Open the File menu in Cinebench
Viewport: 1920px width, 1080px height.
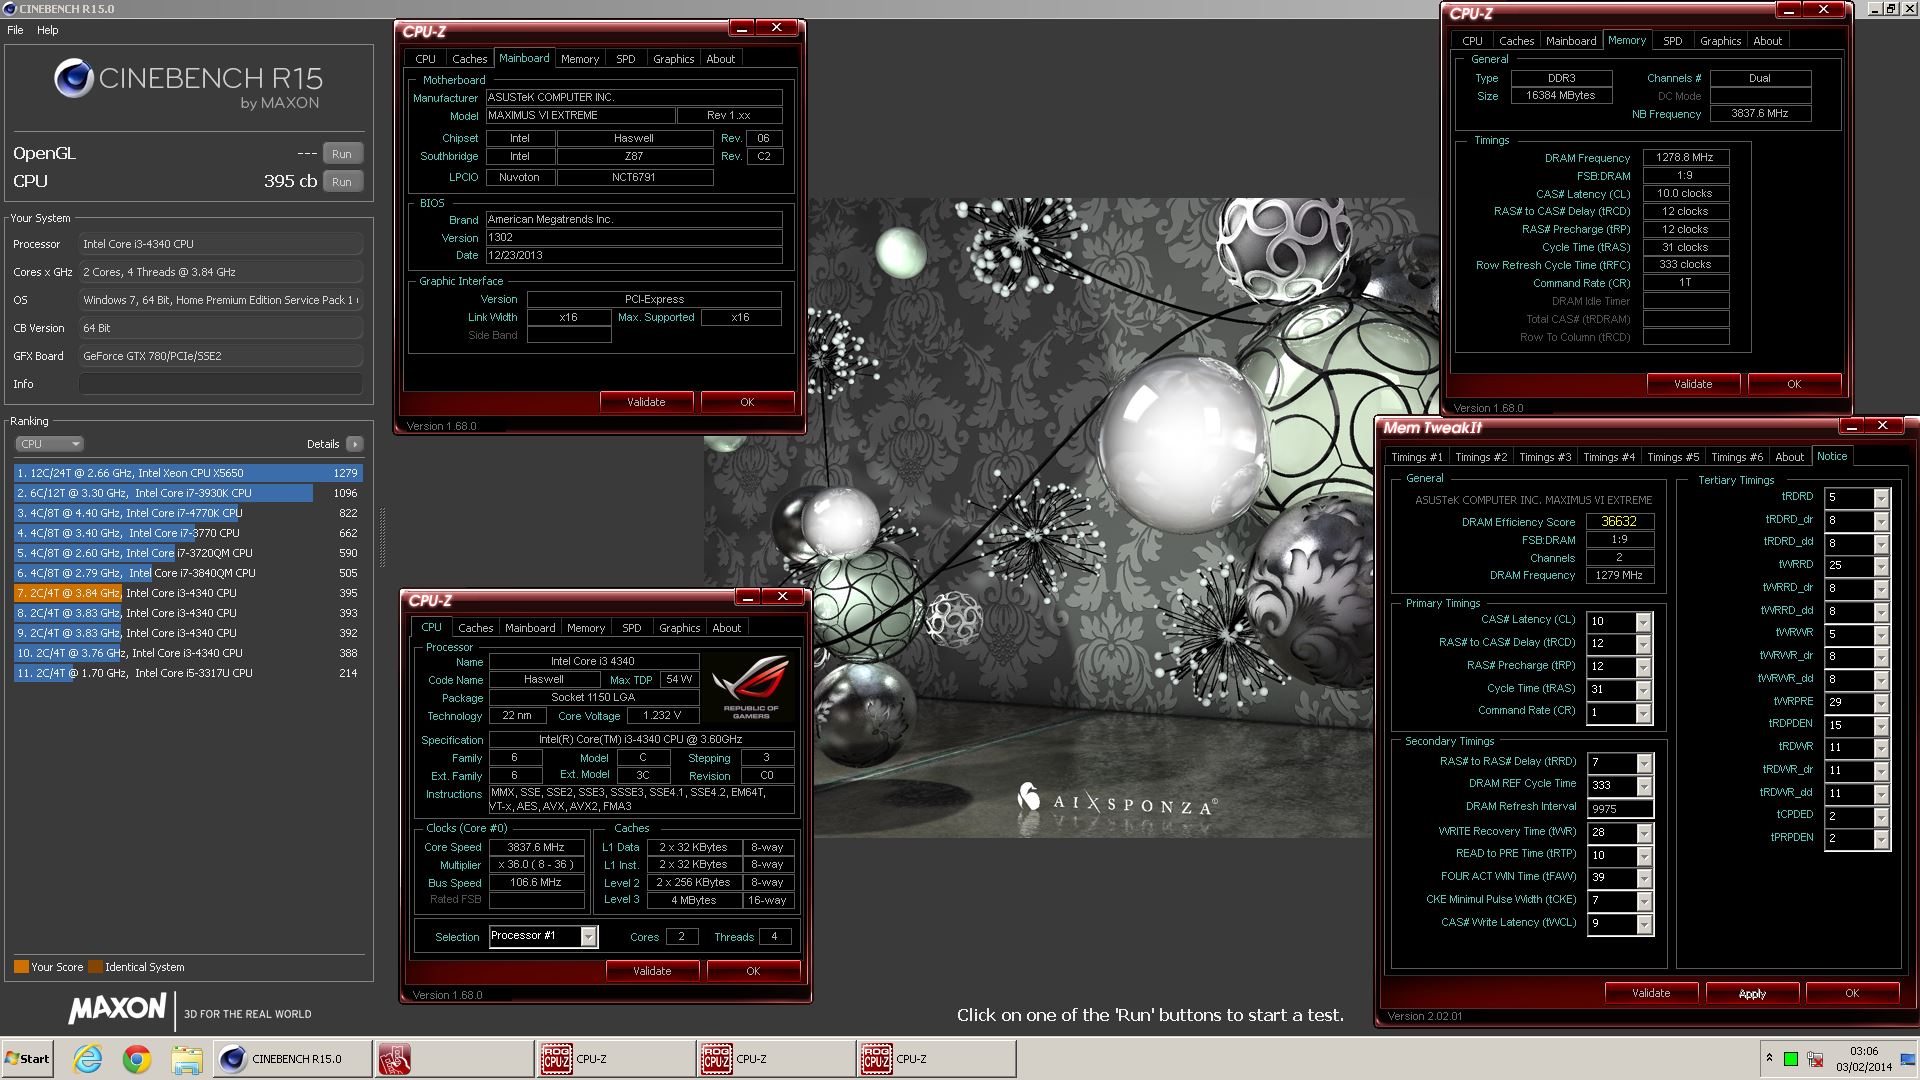point(15,30)
